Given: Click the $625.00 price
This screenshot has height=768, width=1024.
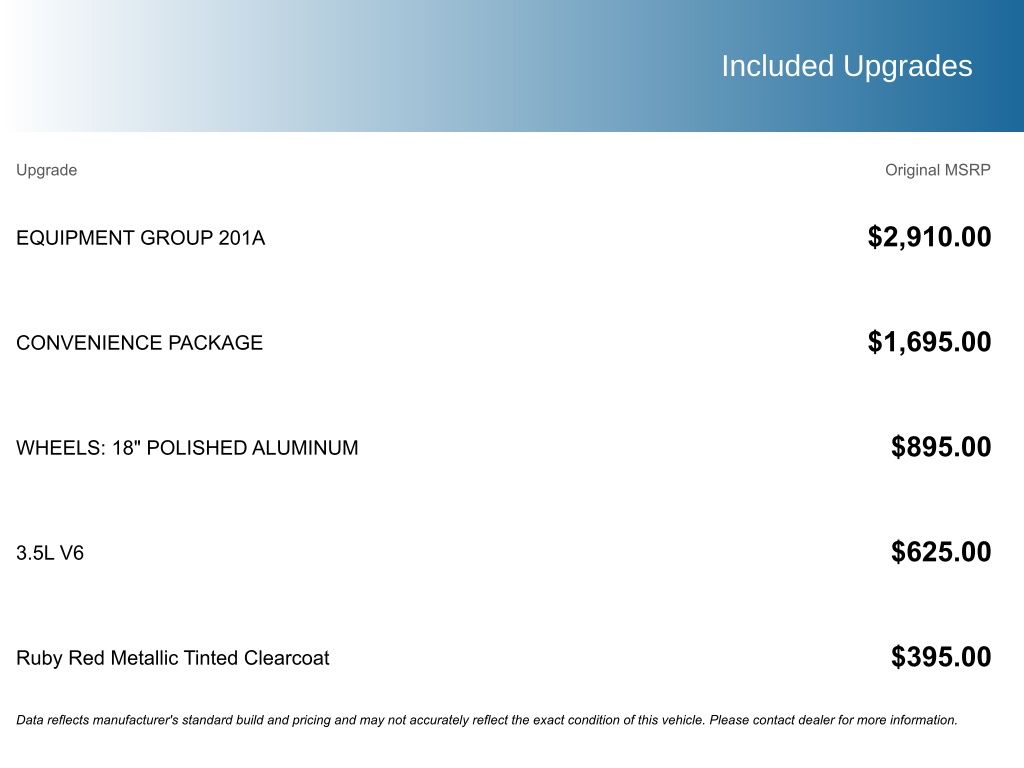Looking at the screenshot, I should coord(941,552).
